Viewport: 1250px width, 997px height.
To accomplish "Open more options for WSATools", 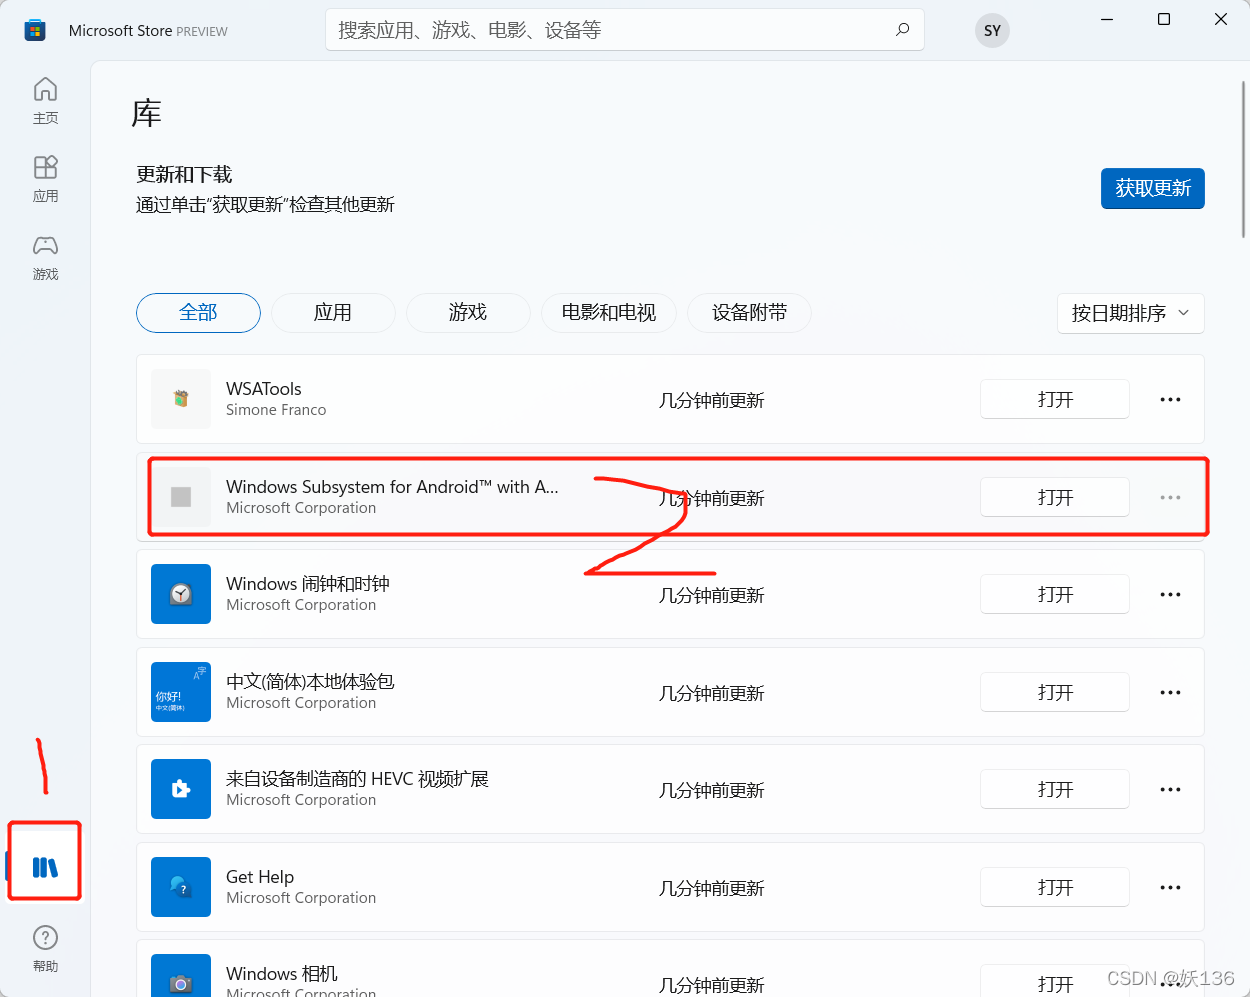I will [1170, 399].
